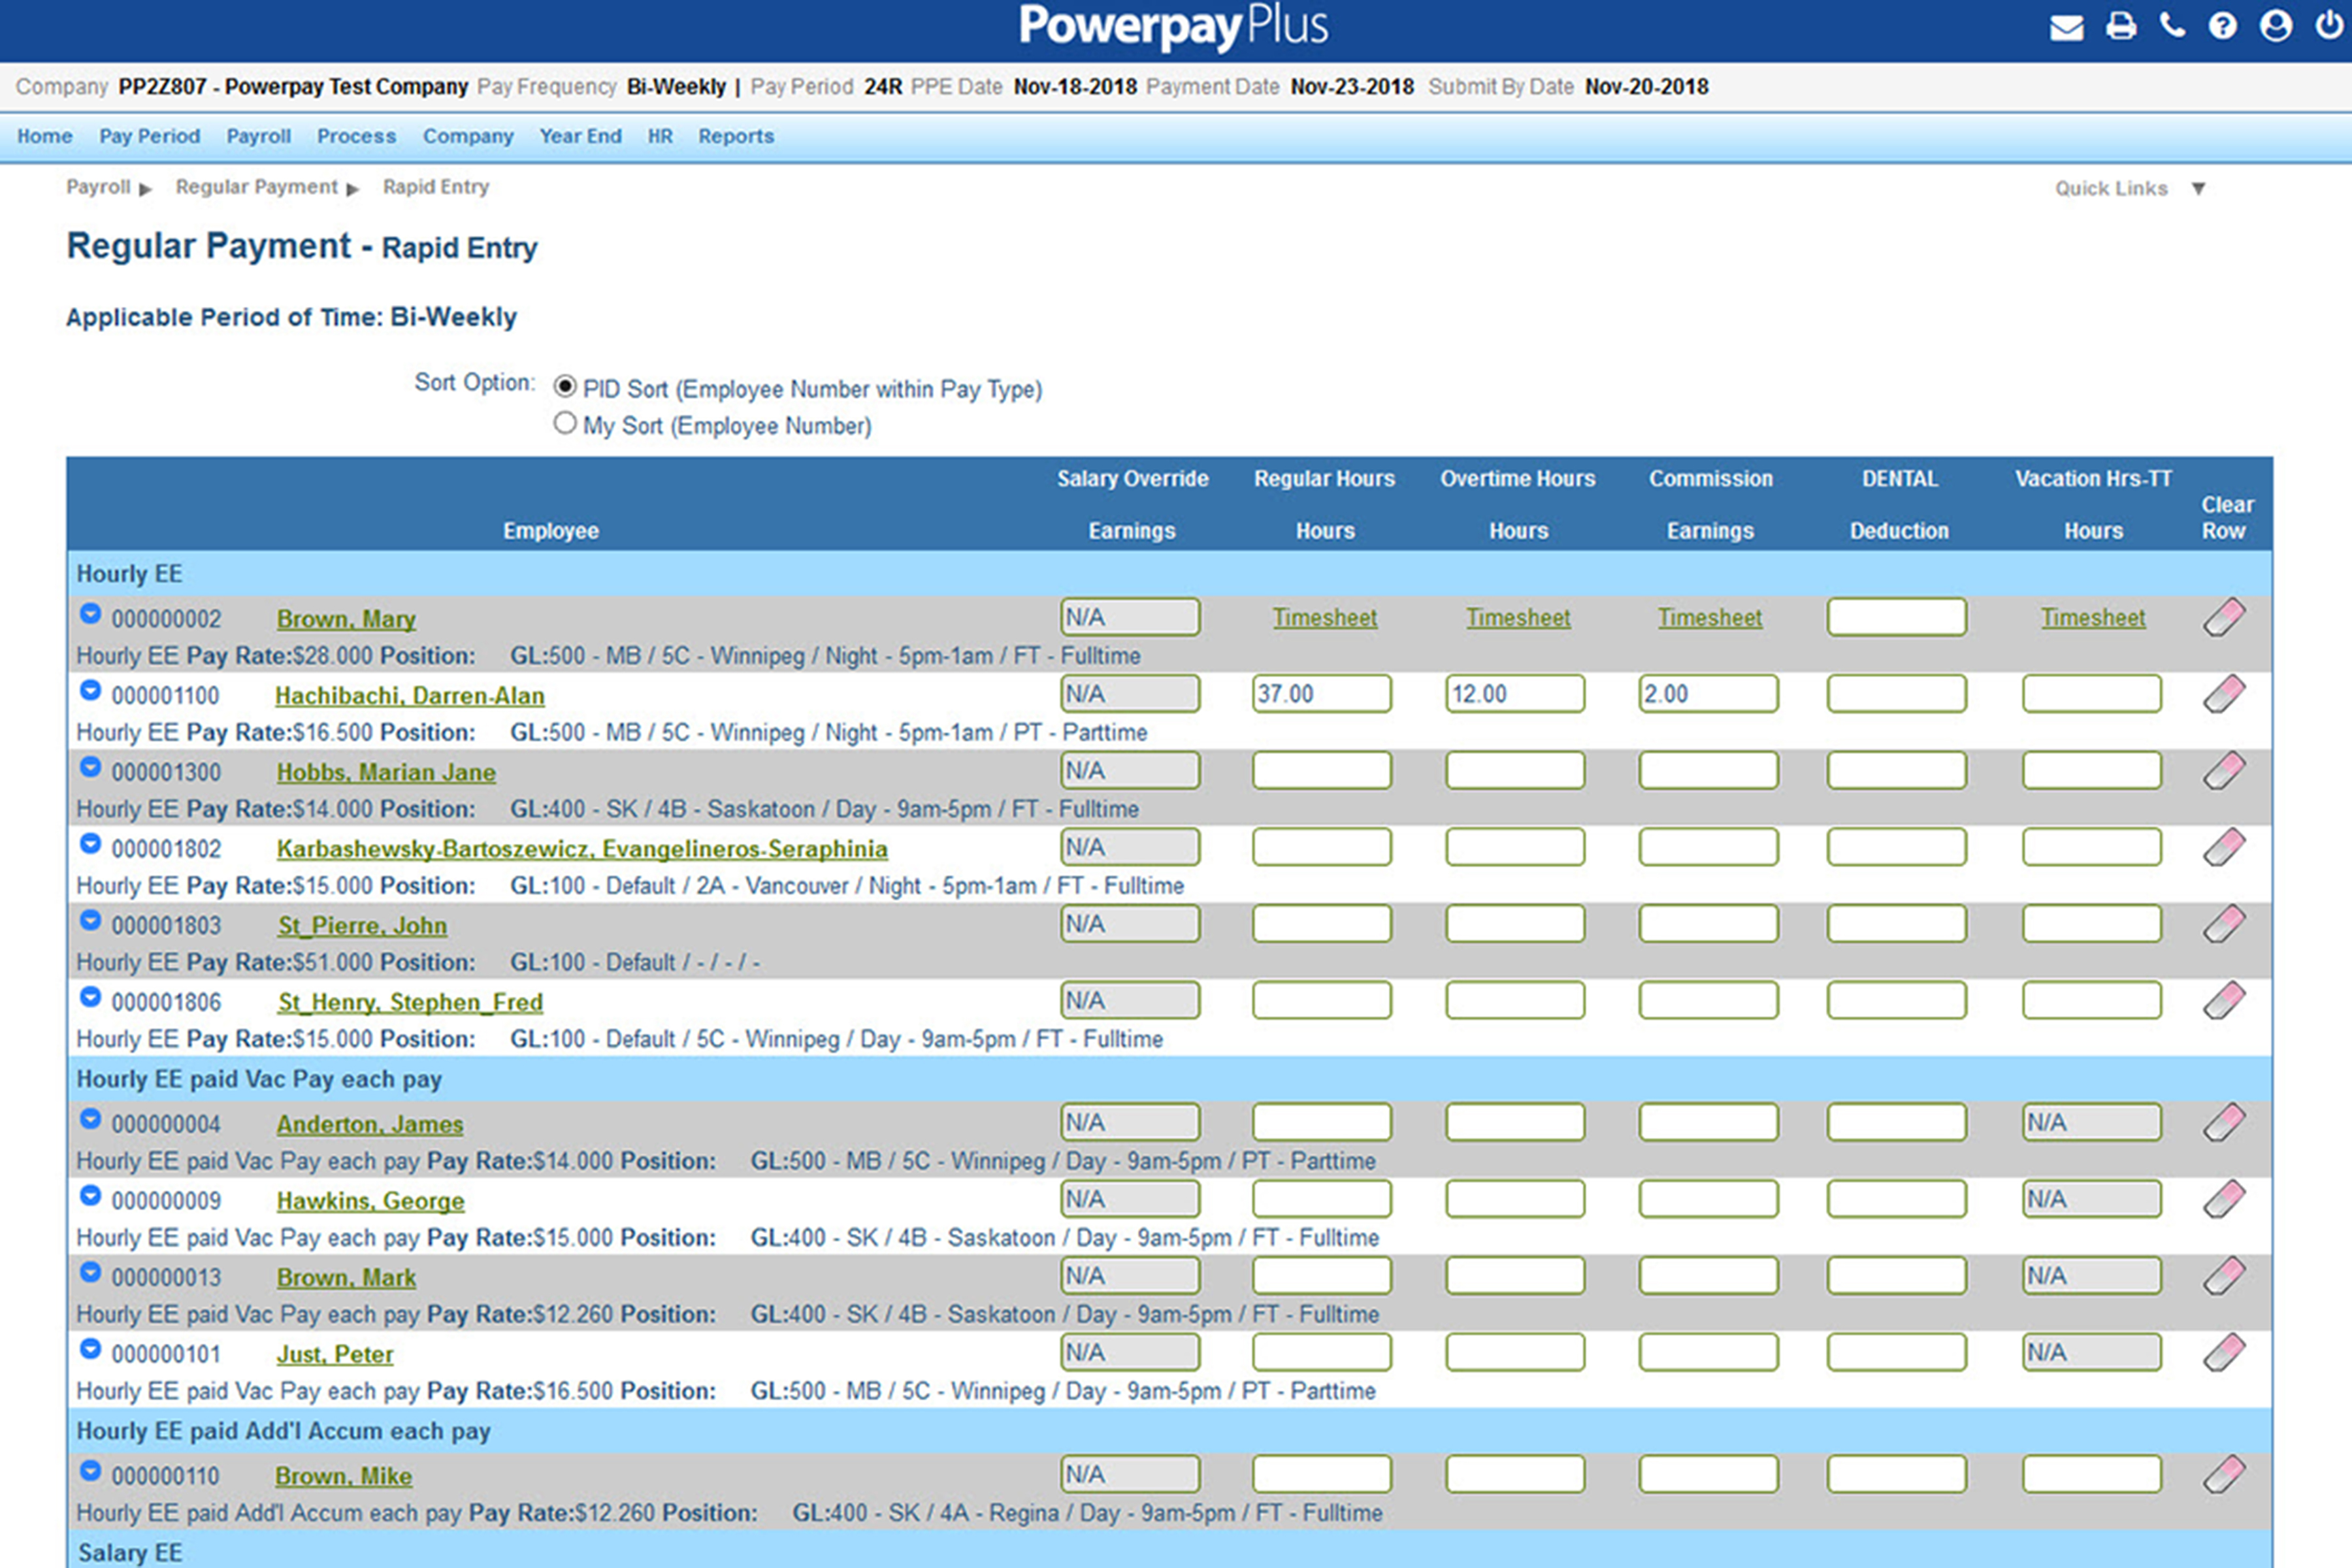
Task: Open the Pay Period menu
Action: [x=149, y=136]
